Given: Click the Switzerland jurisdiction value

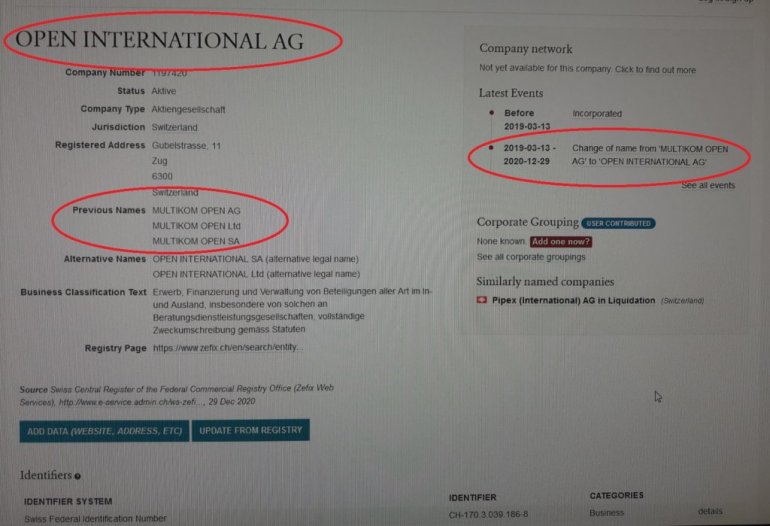Looking at the screenshot, I should [x=175, y=127].
